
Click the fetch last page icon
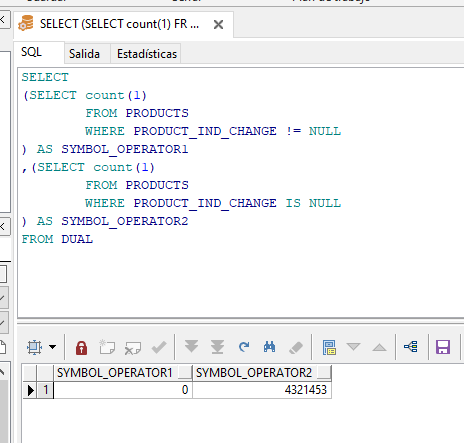[217, 347]
